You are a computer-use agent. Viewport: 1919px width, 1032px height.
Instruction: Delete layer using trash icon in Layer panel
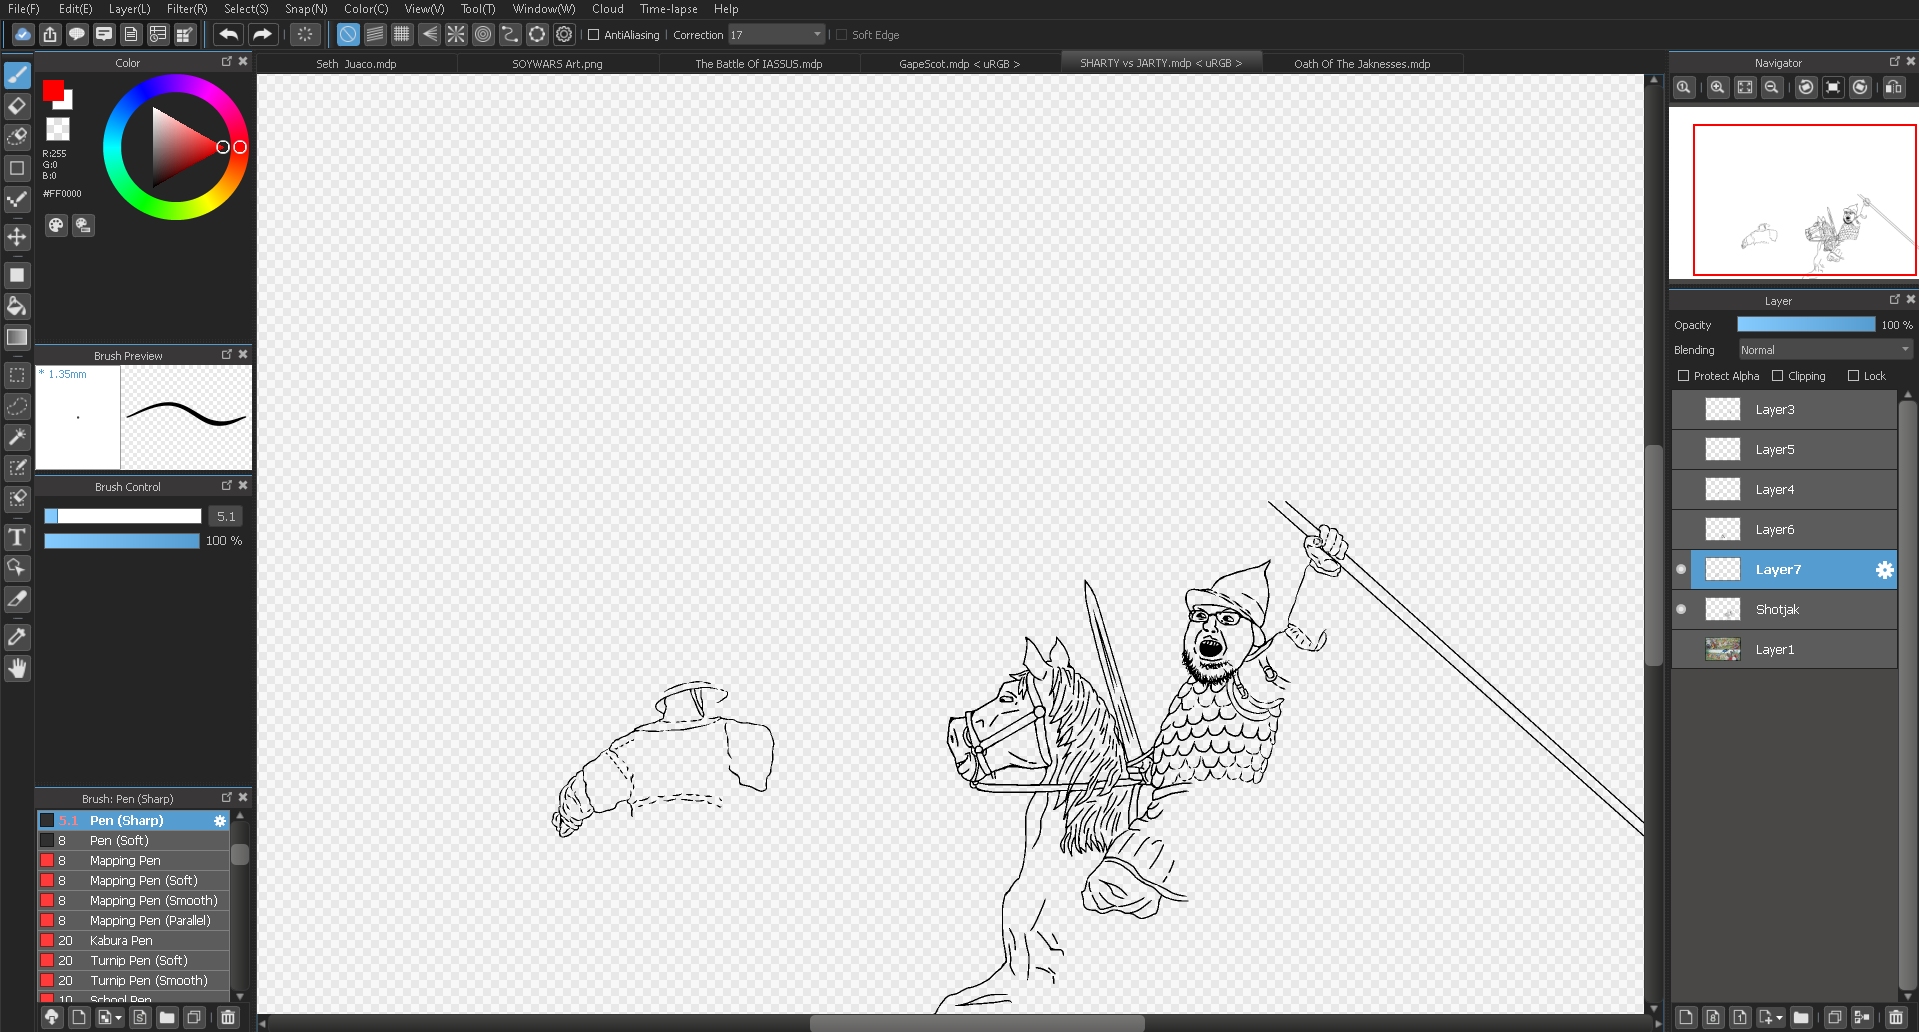[1895, 1017]
